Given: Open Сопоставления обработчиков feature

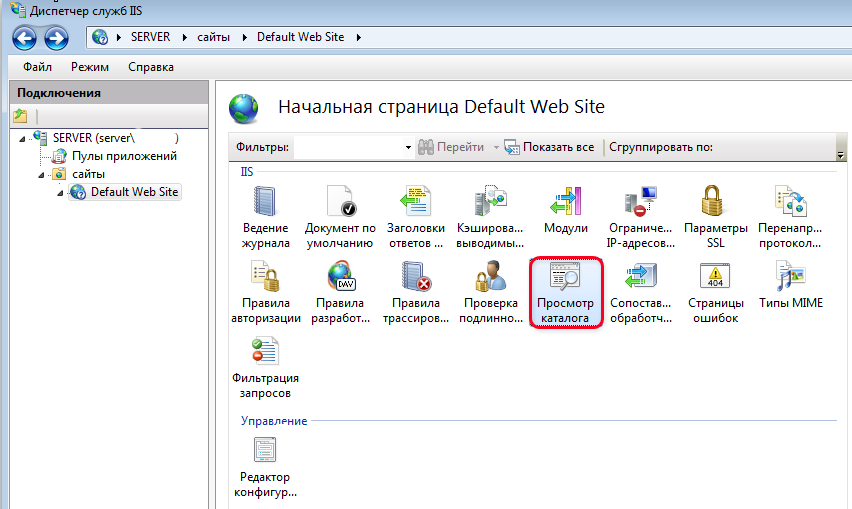Looking at the screenshot, I should pyautogui.click(x=641, y=292).
